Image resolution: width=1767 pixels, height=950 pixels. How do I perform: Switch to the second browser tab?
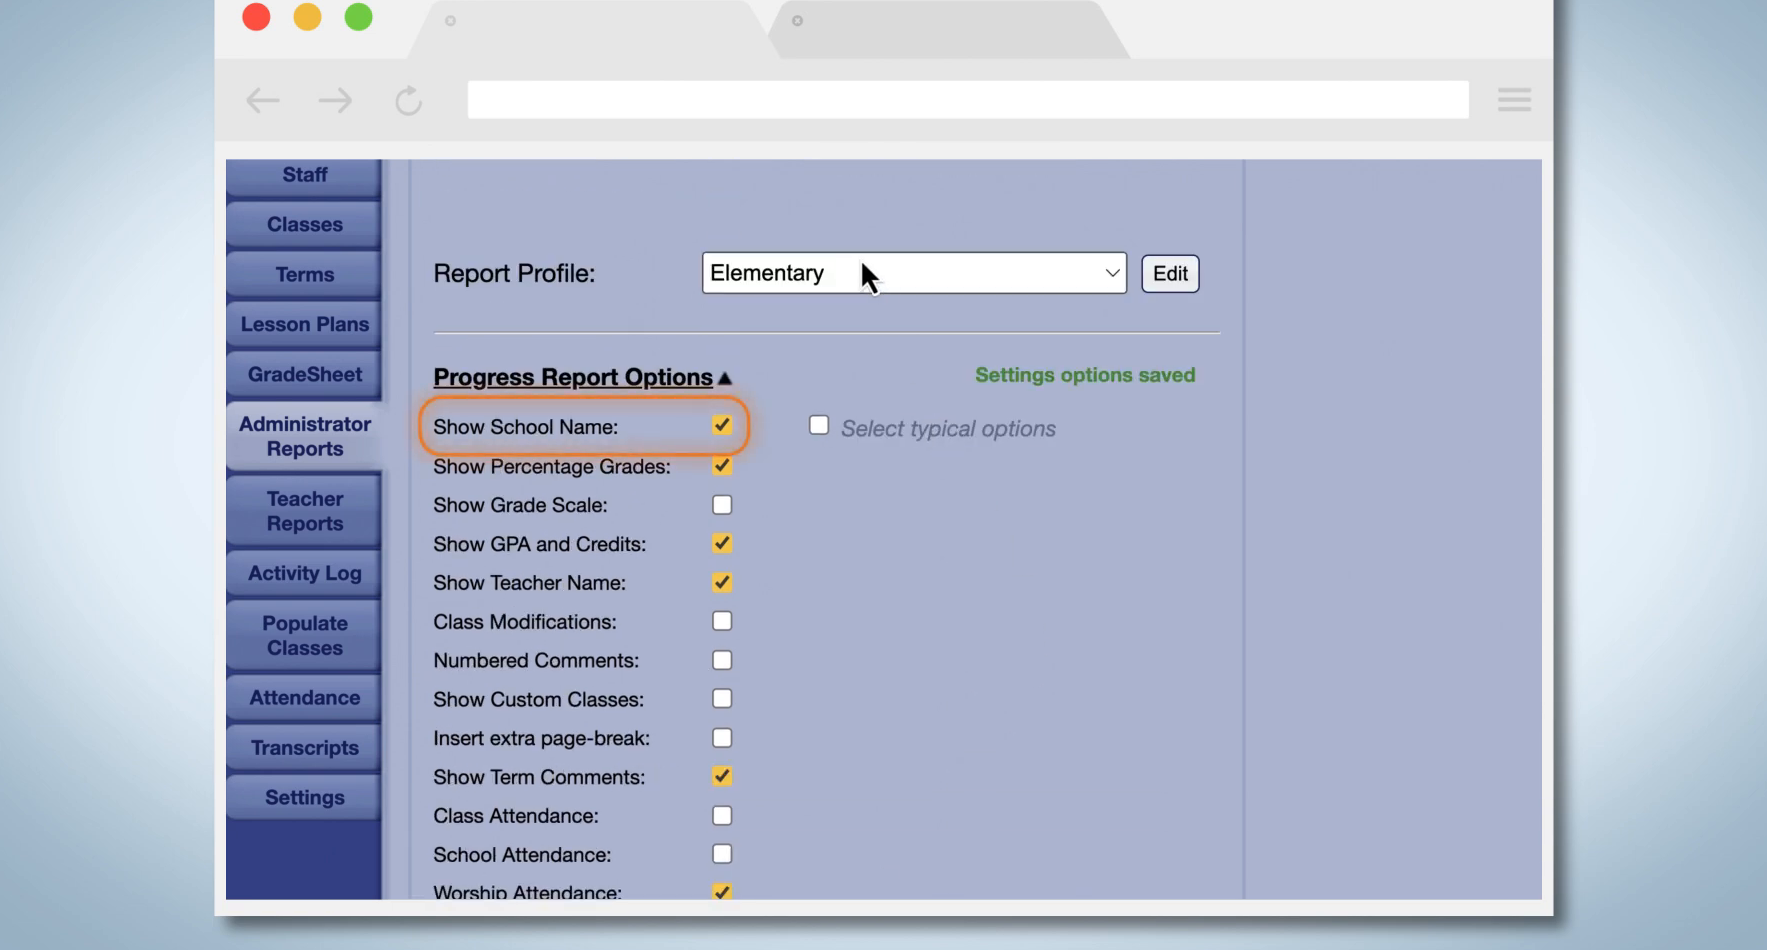coord(950,30)
